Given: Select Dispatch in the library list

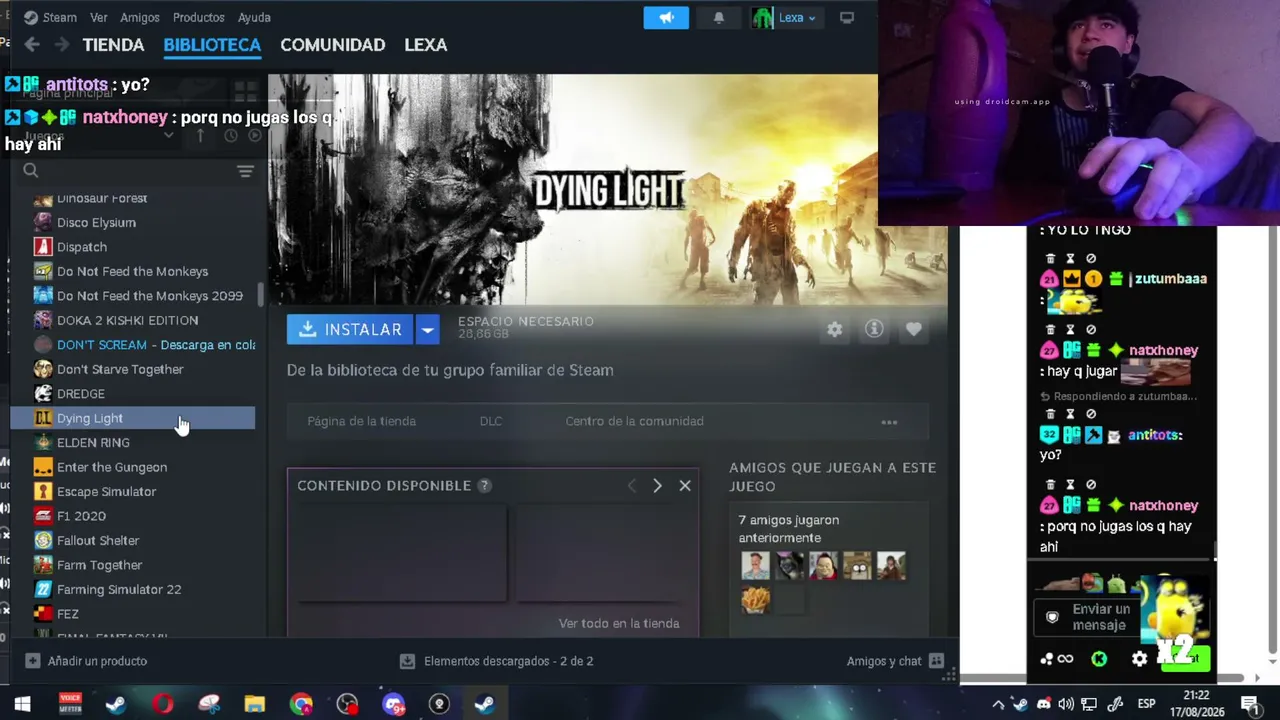Looking at the screenshot, I should coord(133,247).
